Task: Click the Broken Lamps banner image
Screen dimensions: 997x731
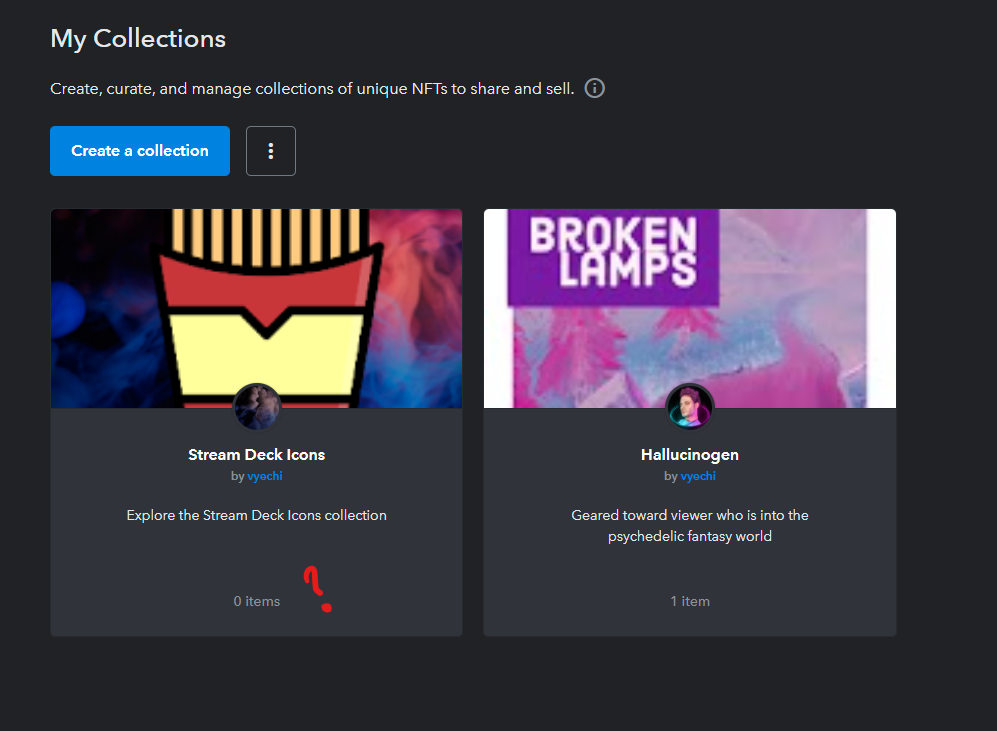Action: [x=689, y=300]
